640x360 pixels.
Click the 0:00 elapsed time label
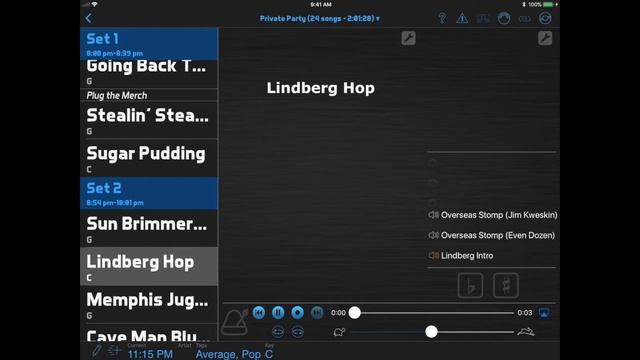(x=338, y=313)
